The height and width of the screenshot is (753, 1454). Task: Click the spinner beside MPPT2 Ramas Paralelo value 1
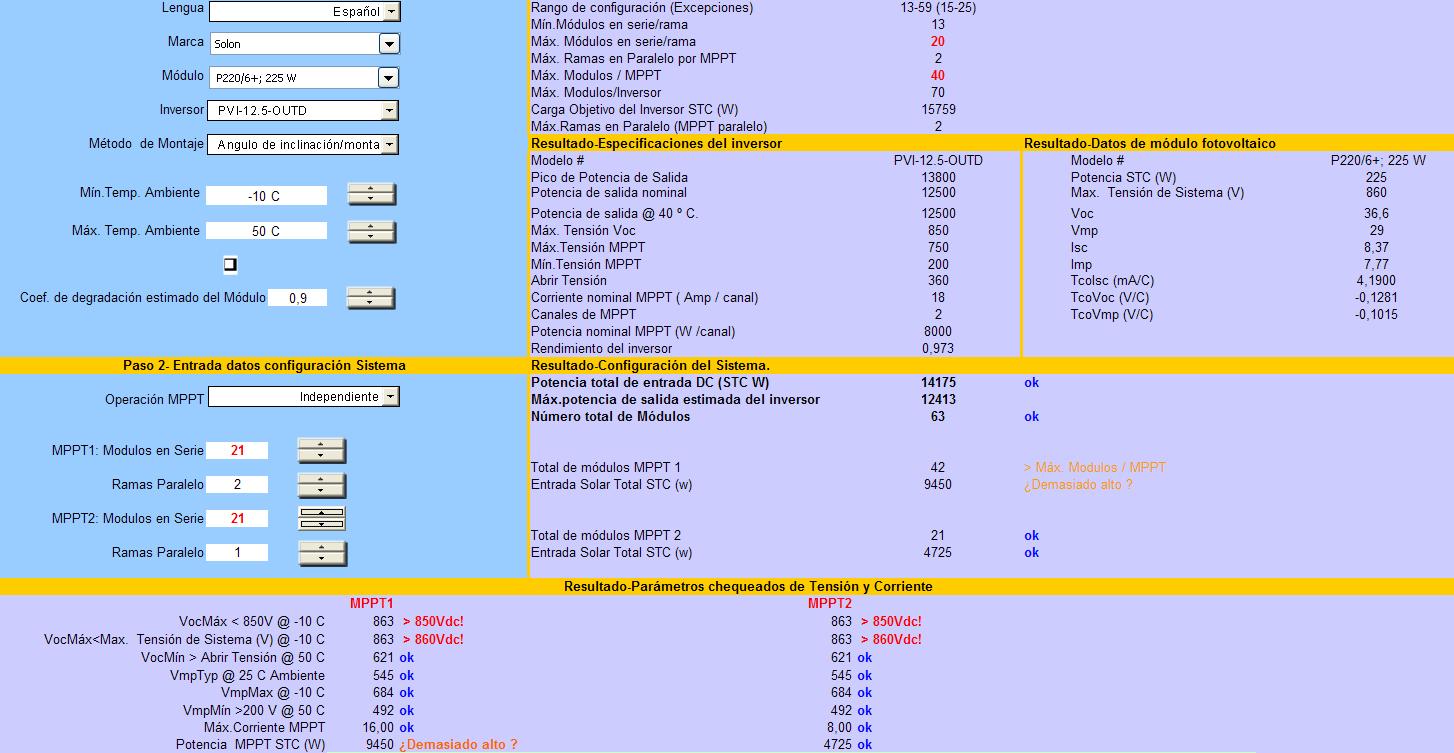322,552
